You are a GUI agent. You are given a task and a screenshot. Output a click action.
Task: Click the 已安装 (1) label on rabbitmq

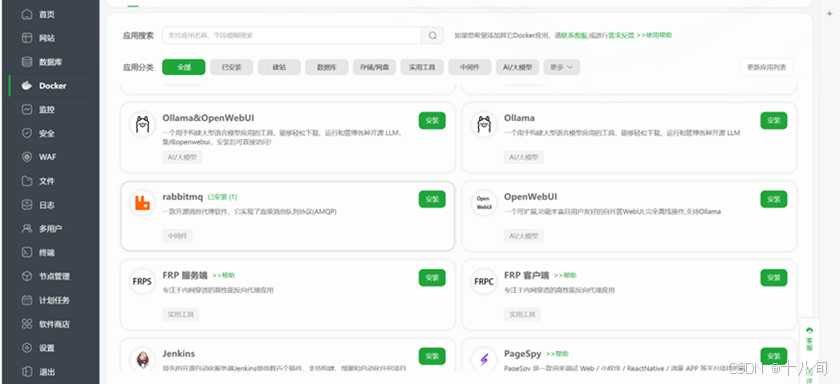(222, 197)
